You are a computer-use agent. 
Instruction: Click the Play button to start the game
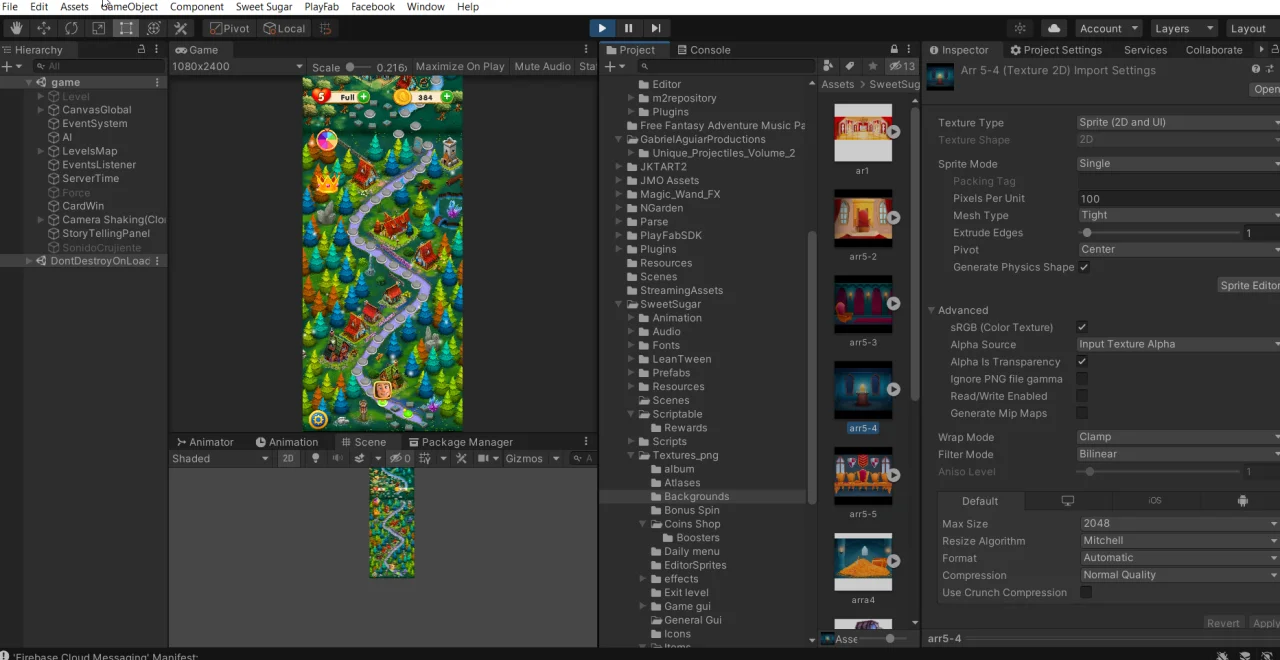click(x=602, y=29)
